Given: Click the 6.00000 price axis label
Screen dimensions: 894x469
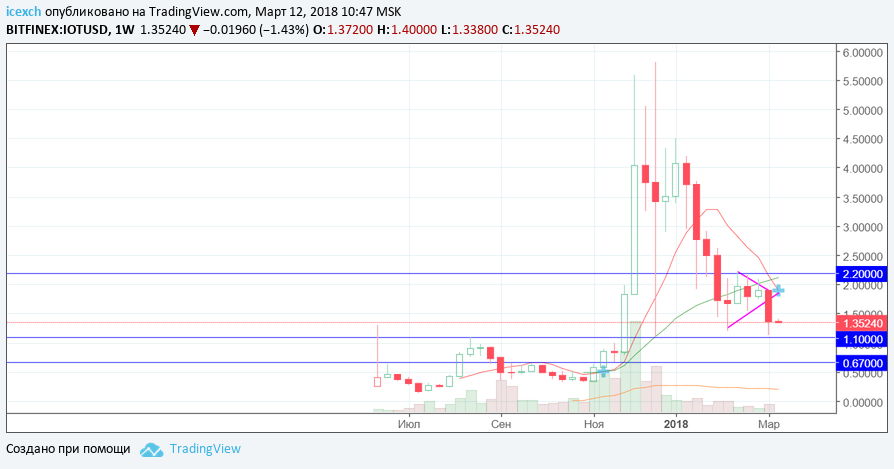Looking at the screenshot, I should pyautogui.click(x=863, y=52).
